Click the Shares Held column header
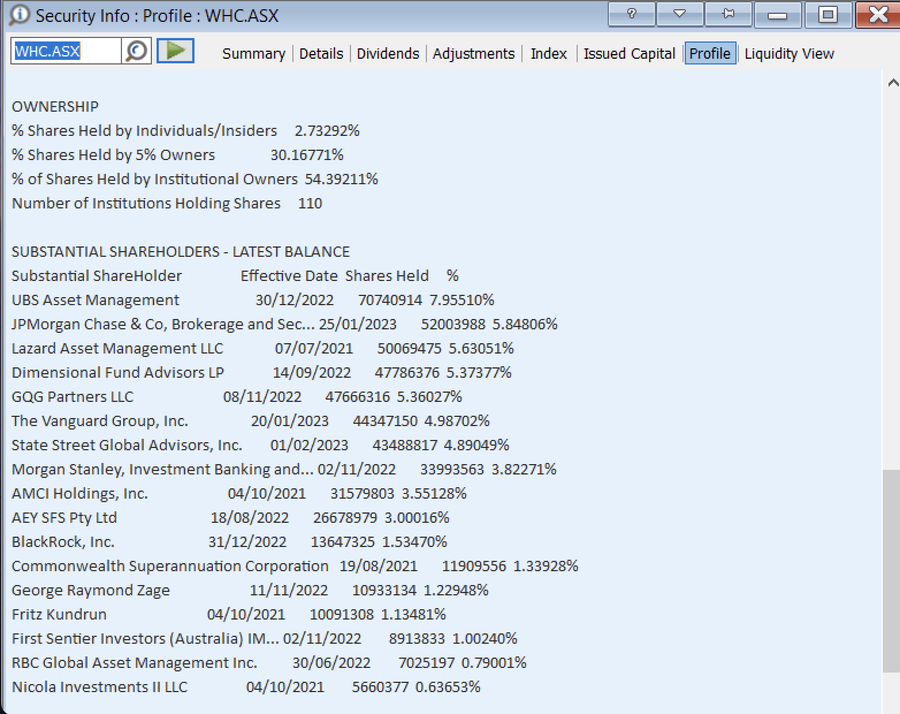This screenshot has width=900, height=714. click(387, 276)
